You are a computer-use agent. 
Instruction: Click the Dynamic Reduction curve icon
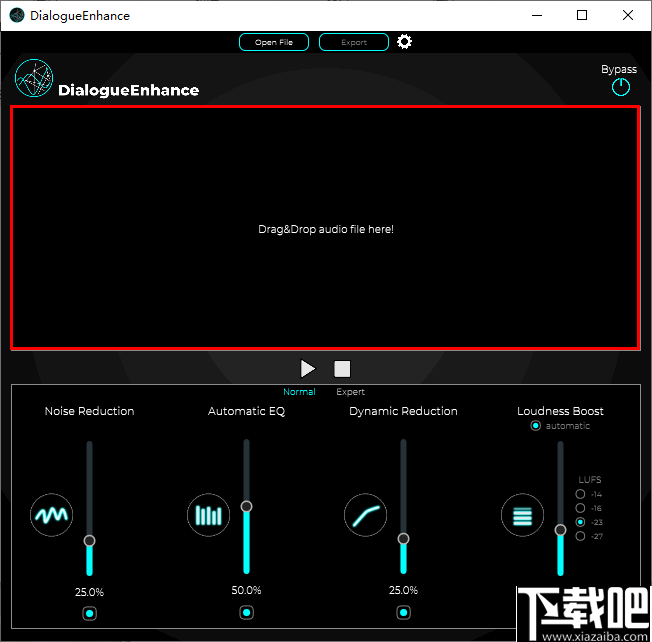tap(366, 515)
